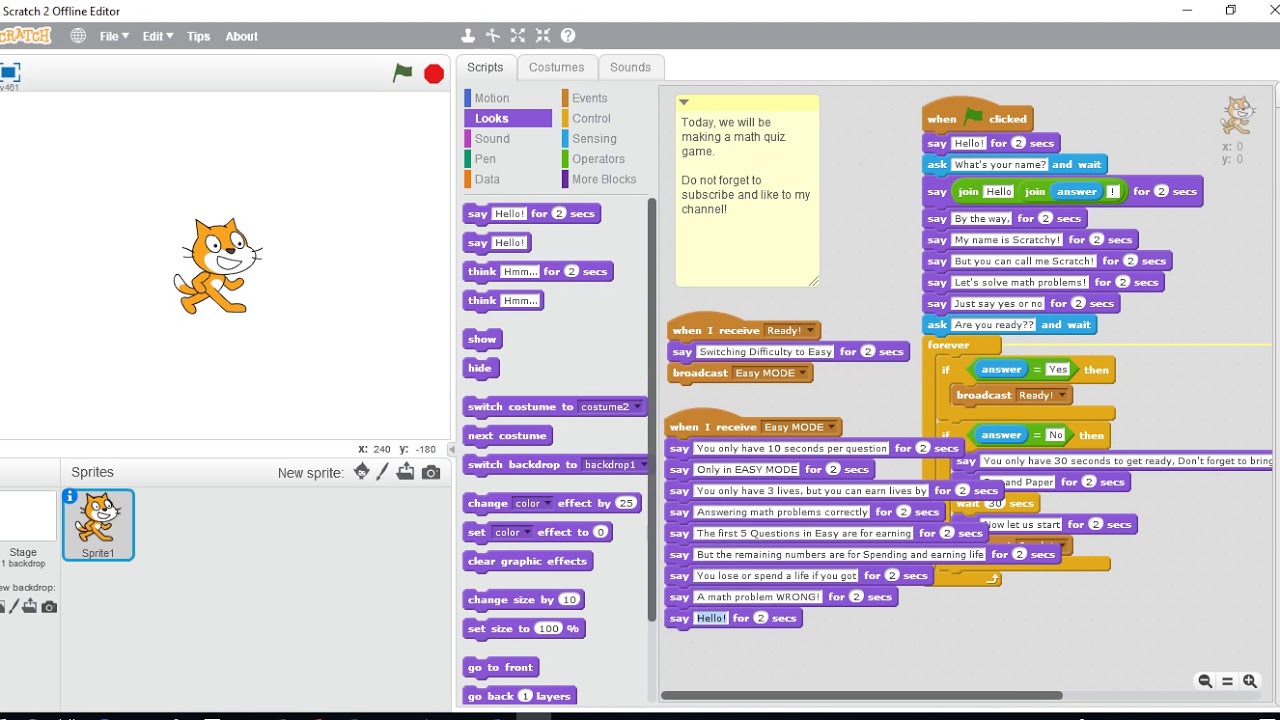The width and height of the screenshot is (1280, 720).
Task: Click the red stop sign button
Action: pos(434,74)
